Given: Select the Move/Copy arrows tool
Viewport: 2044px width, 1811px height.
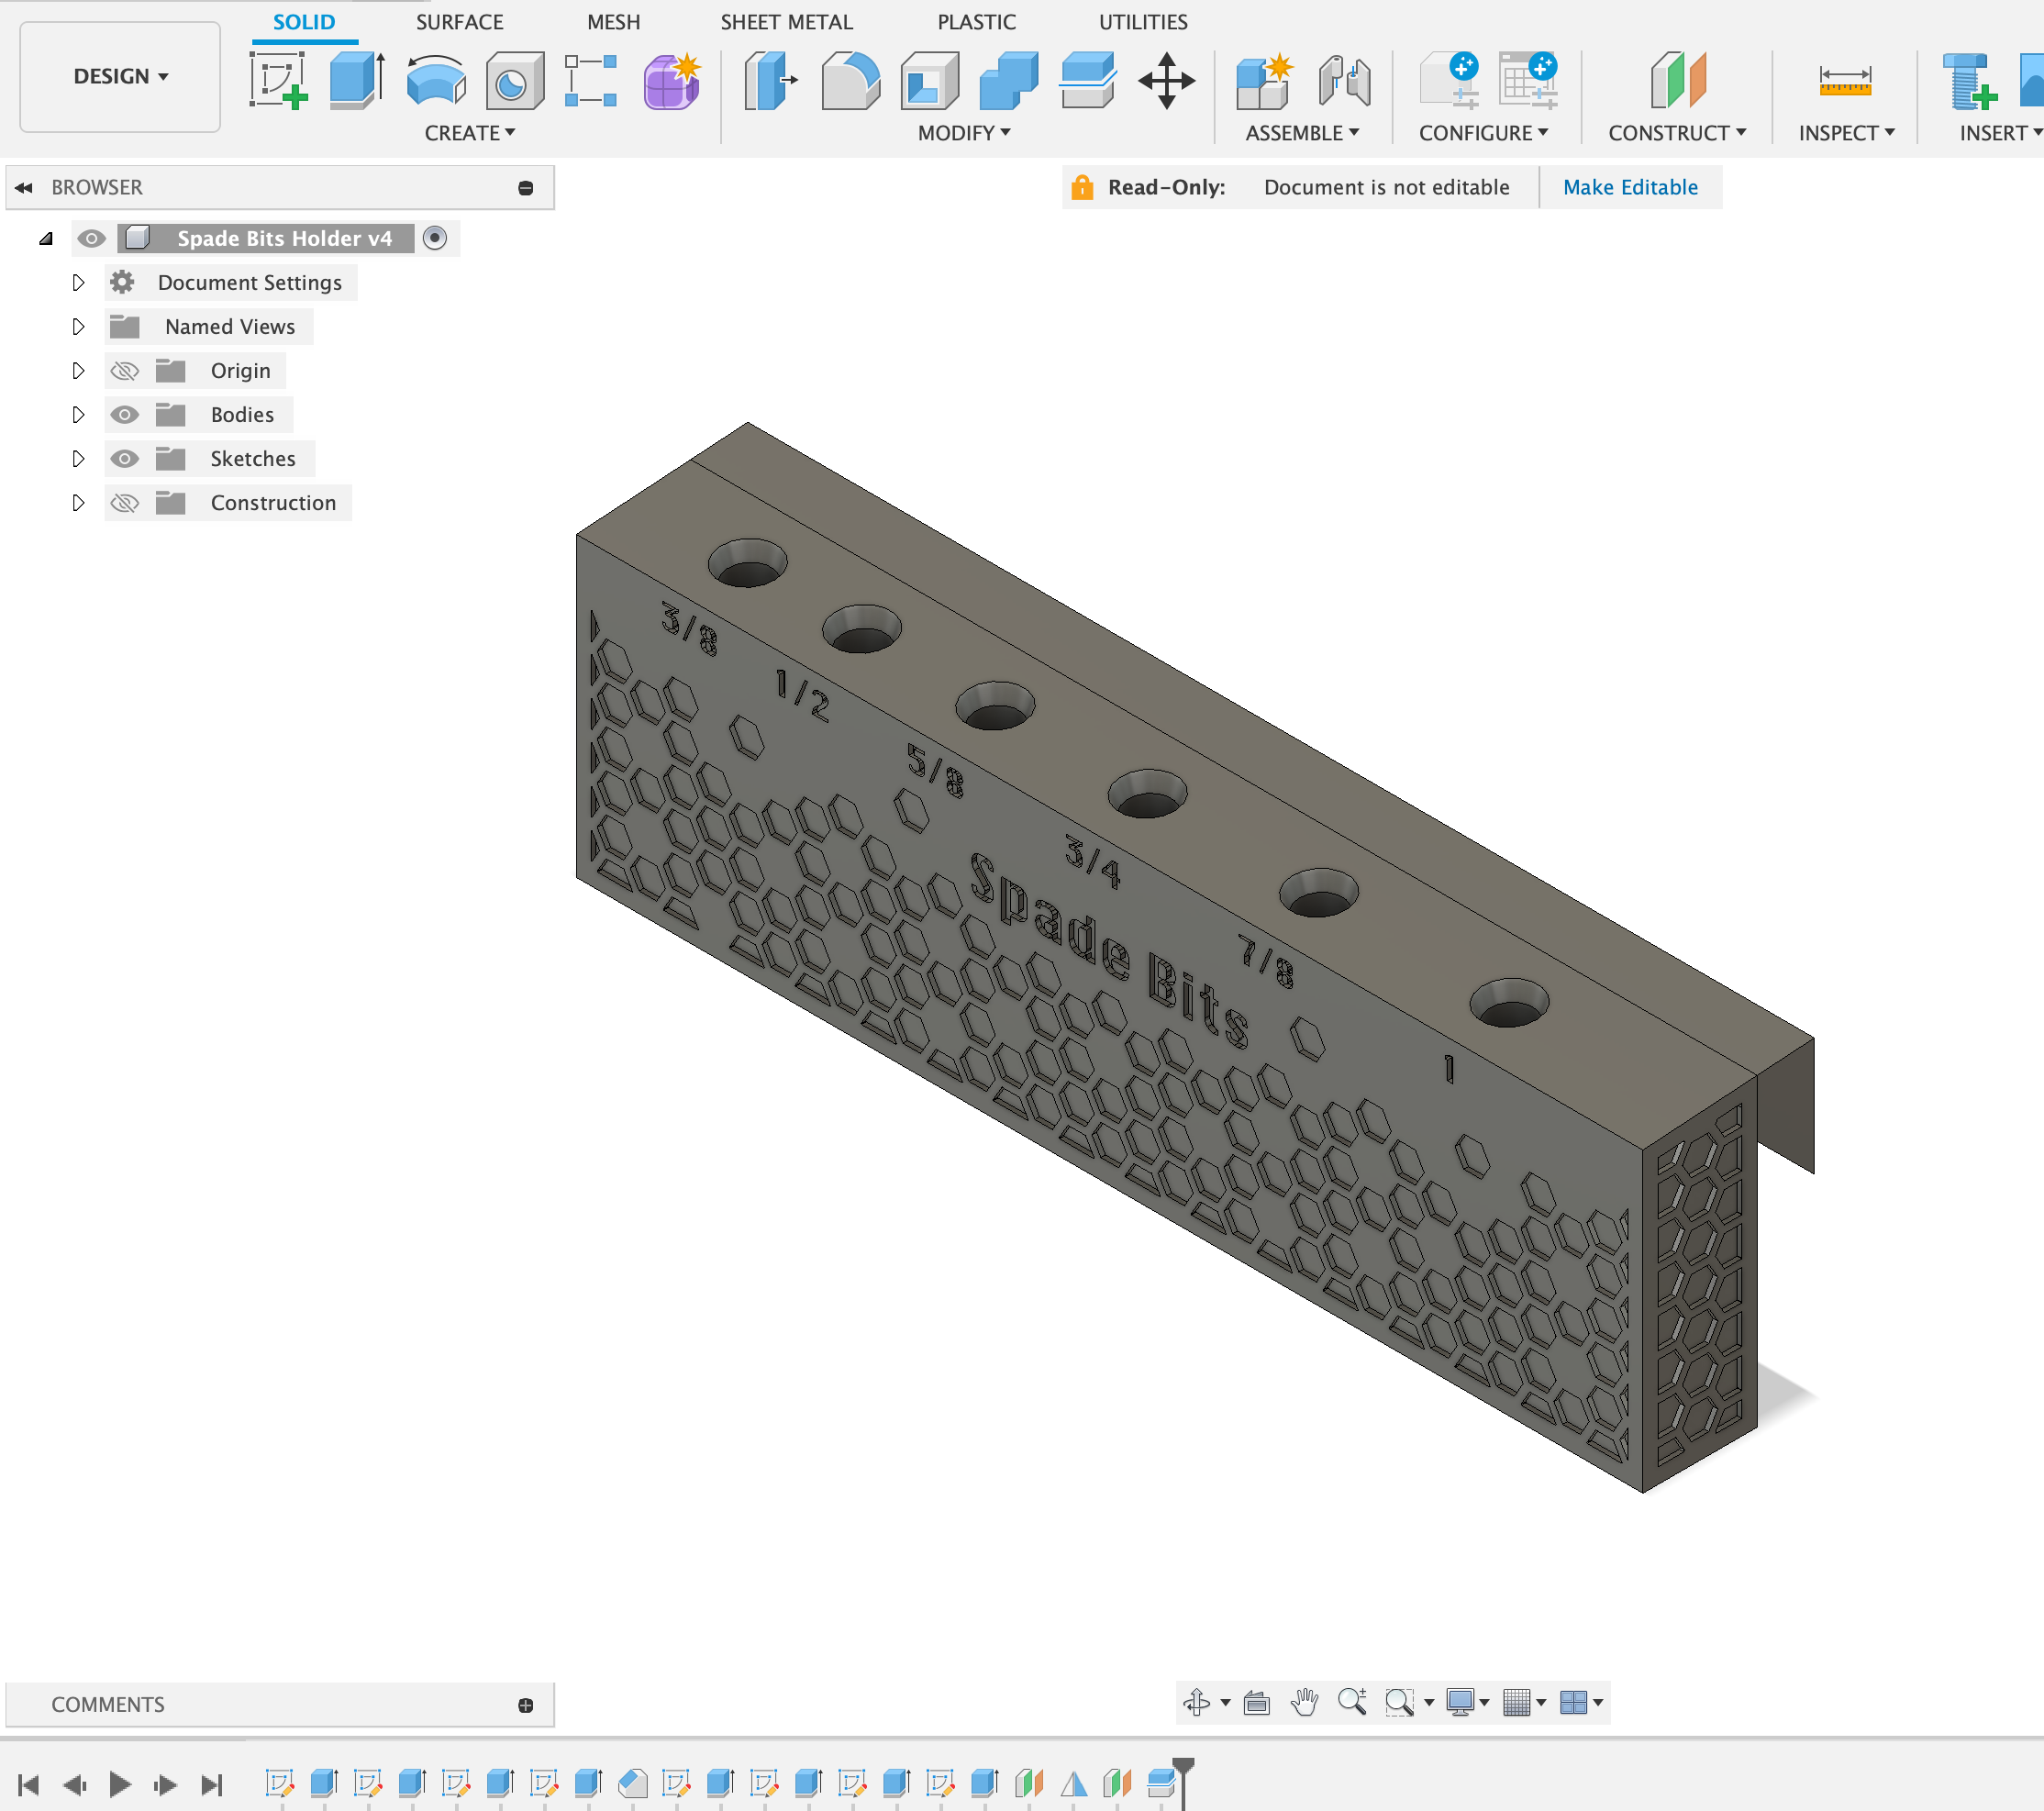Looking at the screenshot, I should point(1166,81).
